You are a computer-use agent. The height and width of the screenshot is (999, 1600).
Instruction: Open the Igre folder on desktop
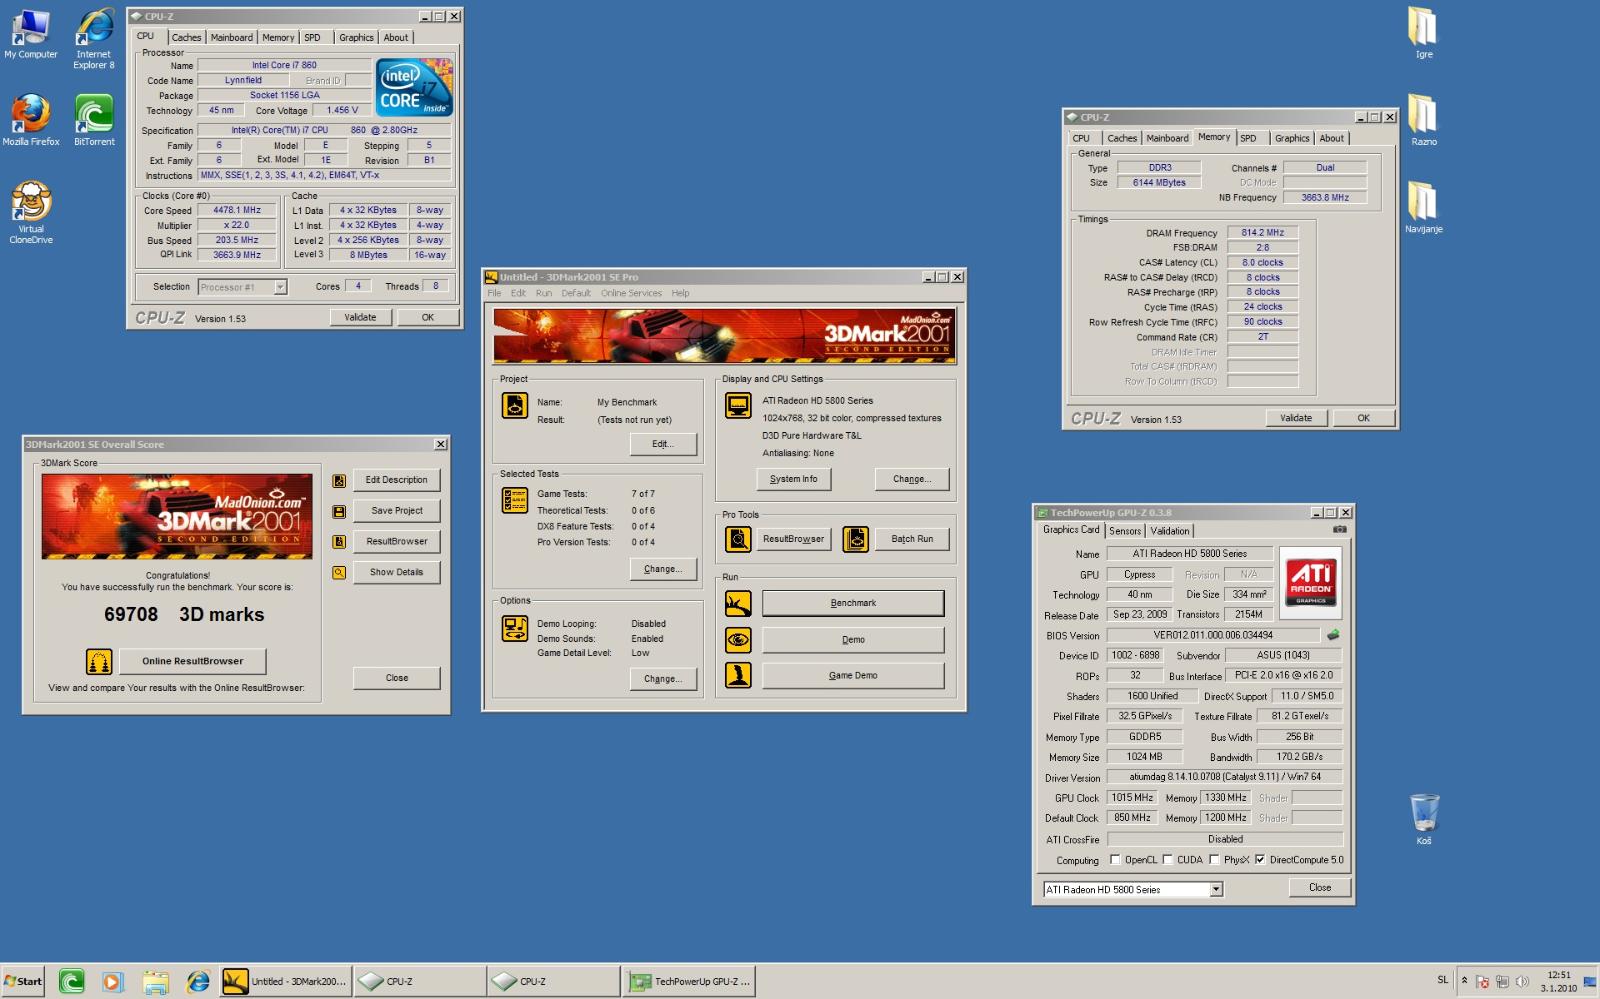tap(1423, 33)
